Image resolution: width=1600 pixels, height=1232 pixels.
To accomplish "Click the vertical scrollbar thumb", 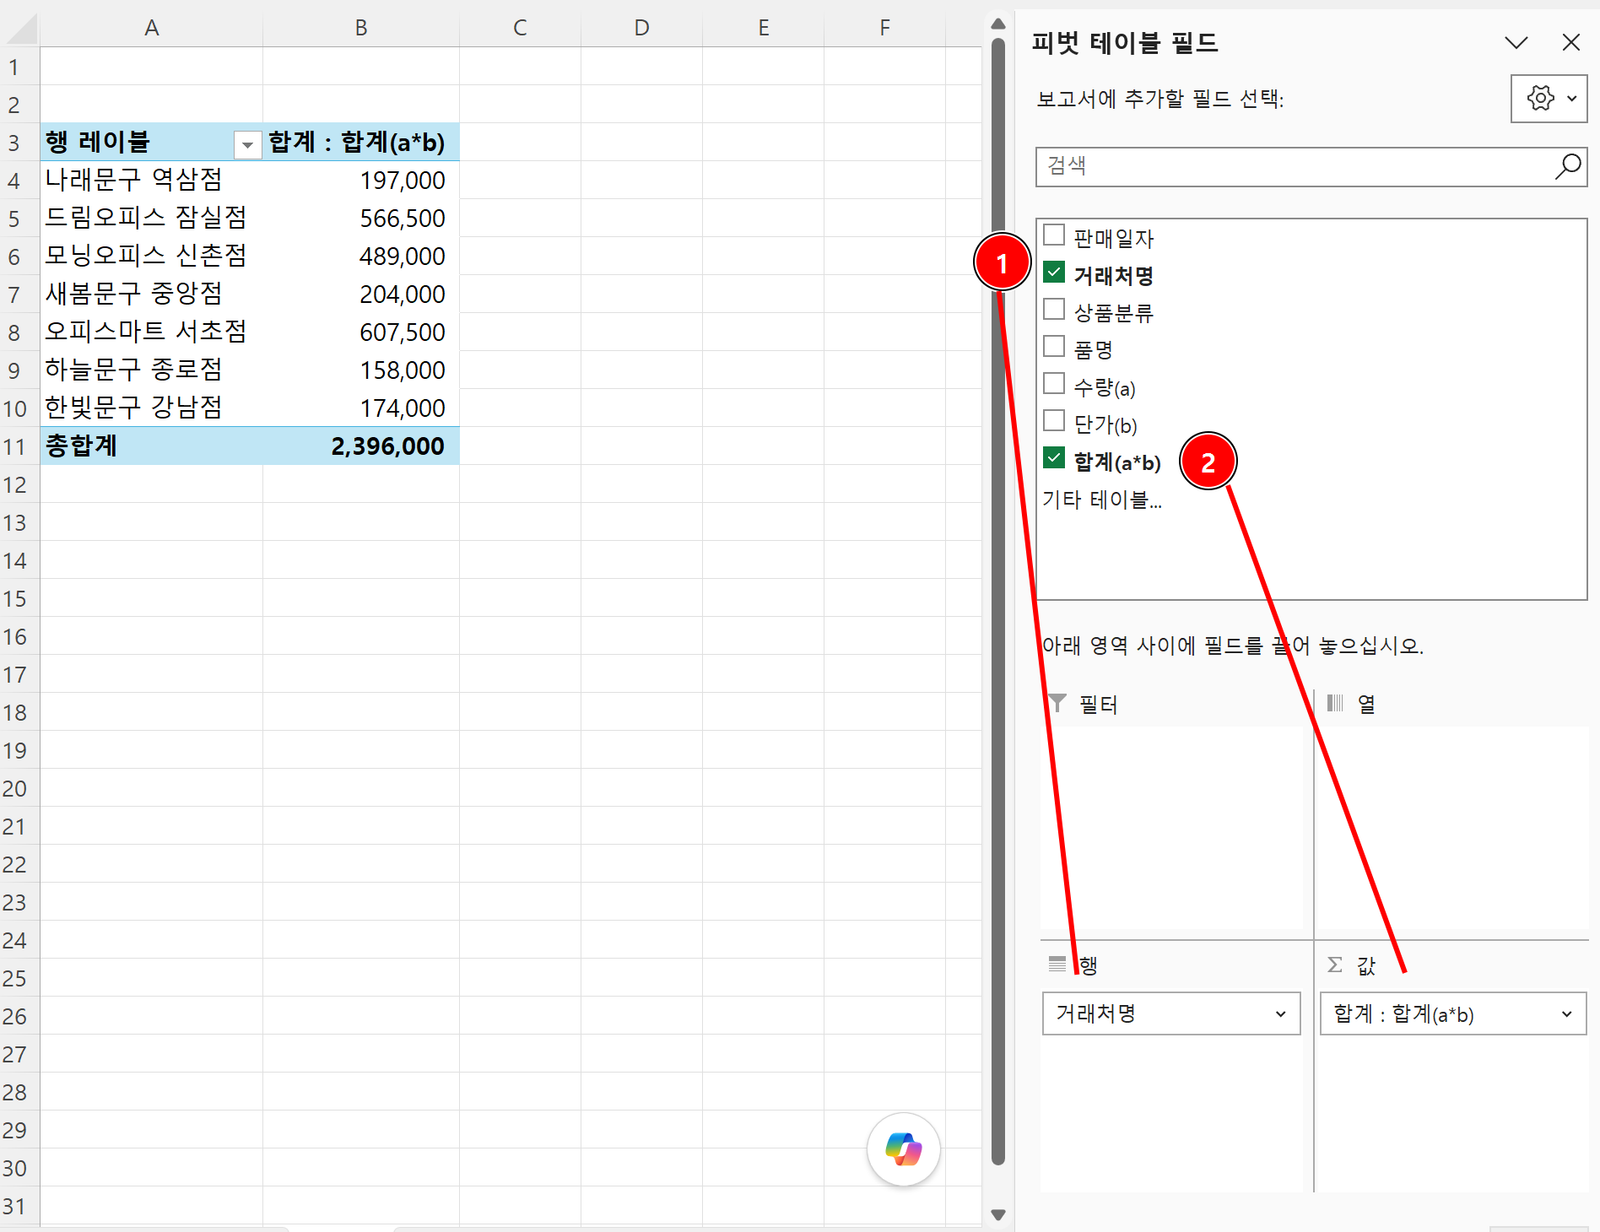I will (x=998, y=601).
